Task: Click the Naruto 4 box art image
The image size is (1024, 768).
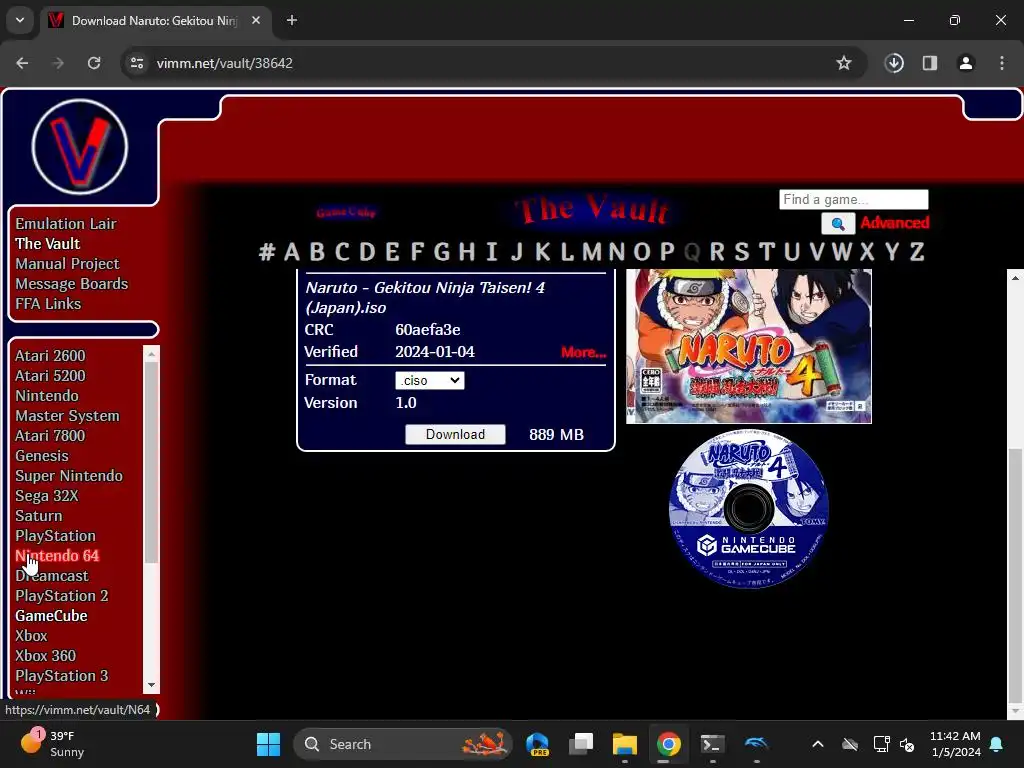Action: pos(748,346)
